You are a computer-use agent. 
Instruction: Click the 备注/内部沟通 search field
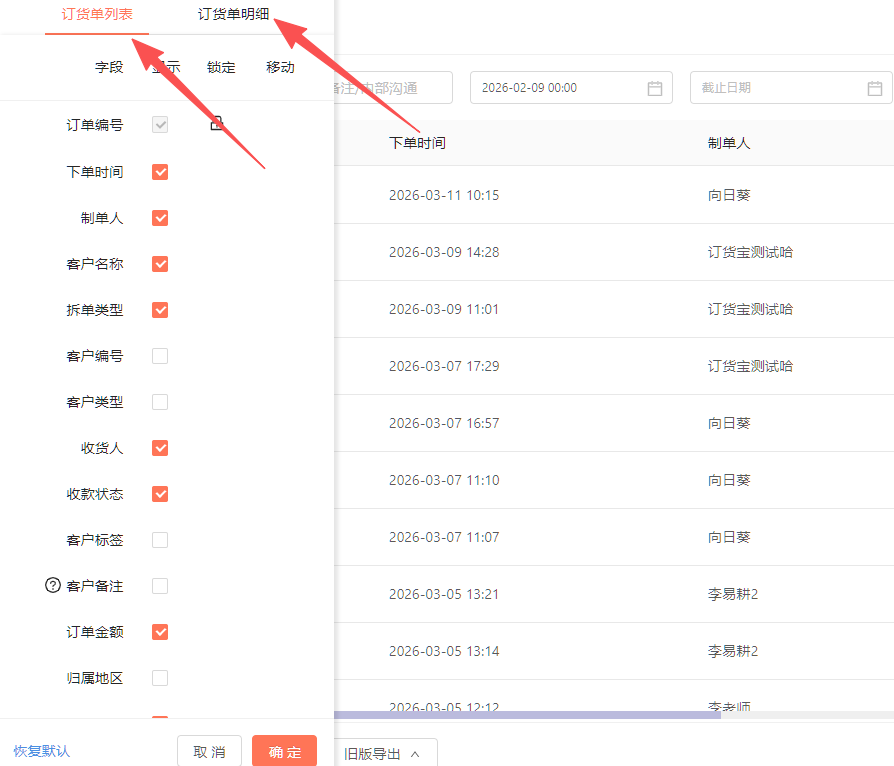tap(393, 88)
